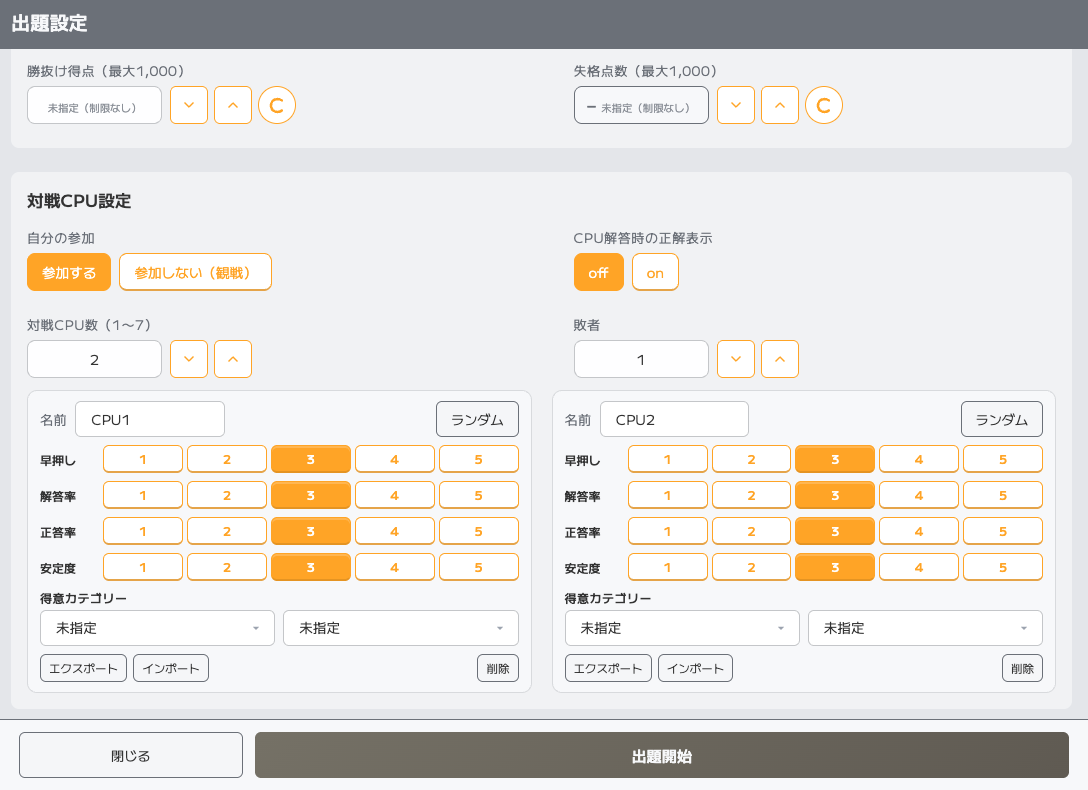
Task: Open CPU2 second 得意カテゴリー dropdown
Action: (925, 628)
